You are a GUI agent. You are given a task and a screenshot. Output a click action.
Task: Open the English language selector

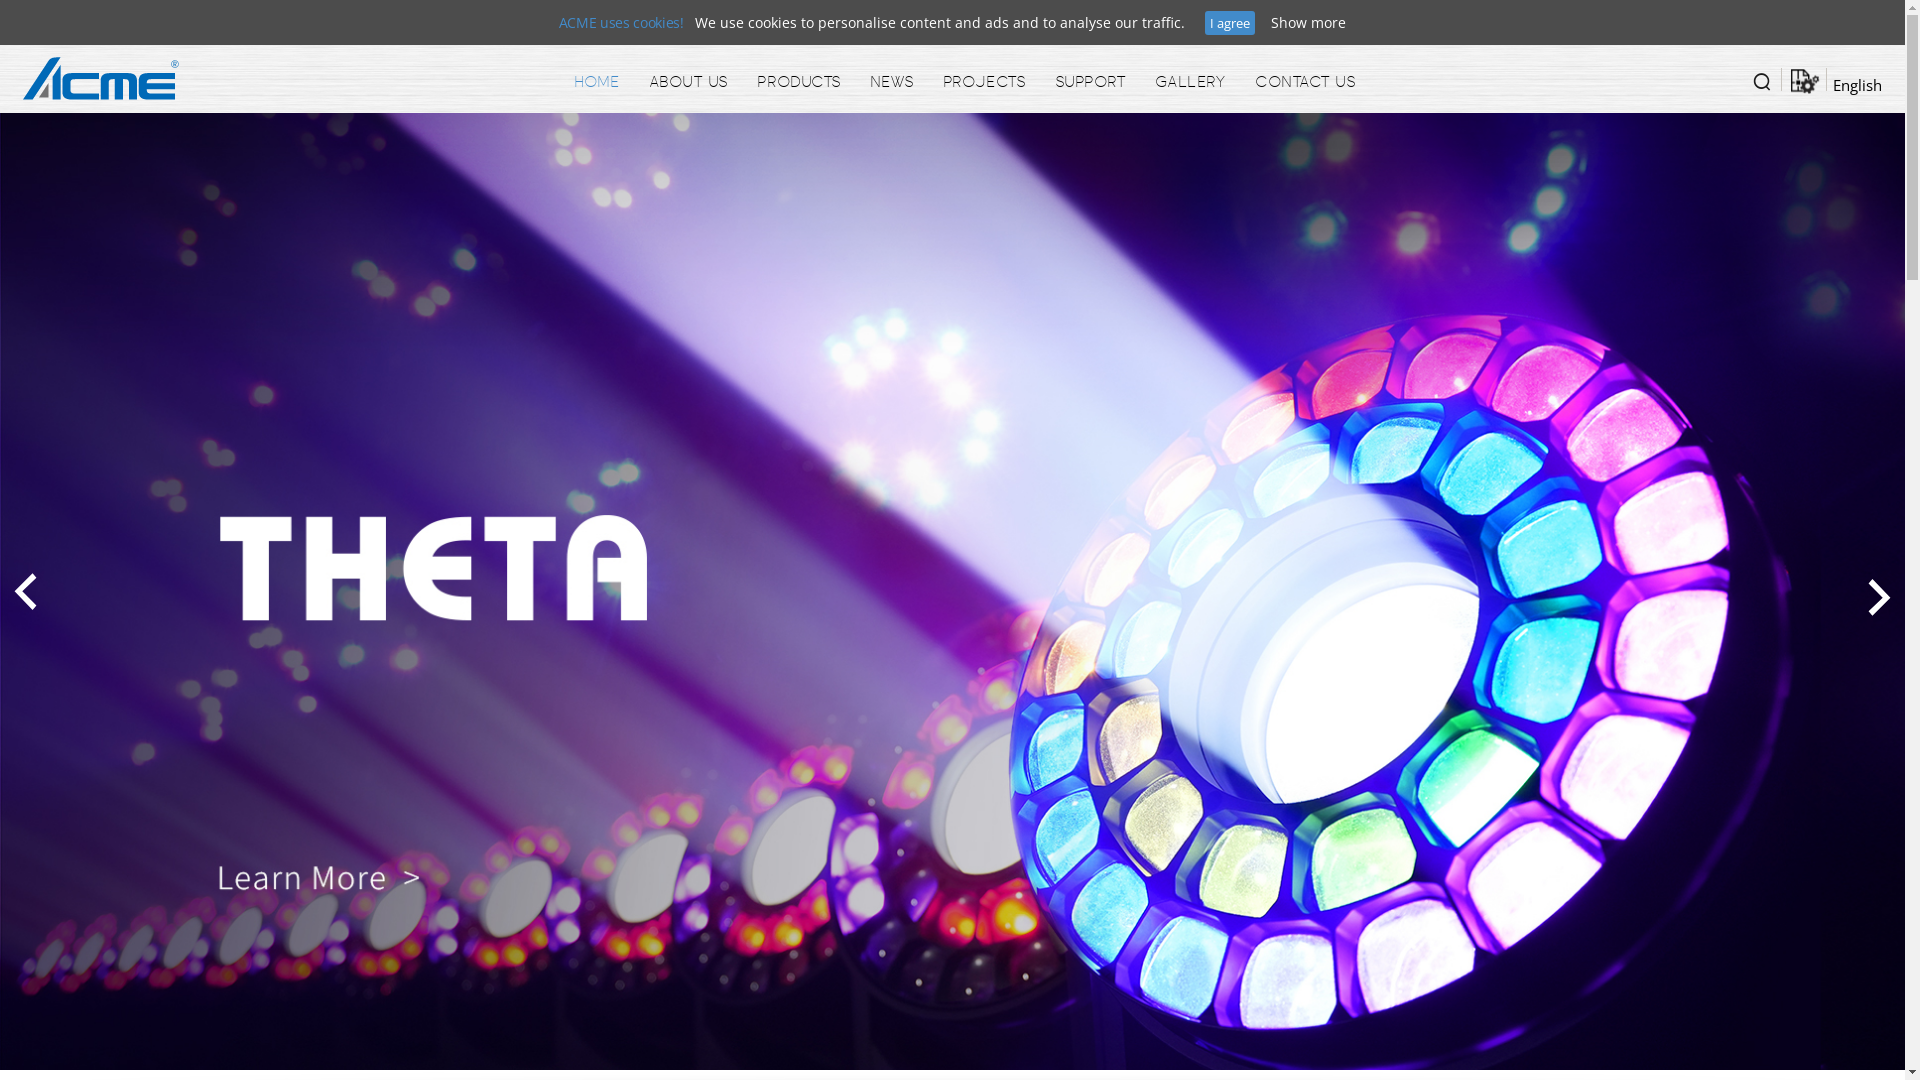click(x=1856, y=85)
